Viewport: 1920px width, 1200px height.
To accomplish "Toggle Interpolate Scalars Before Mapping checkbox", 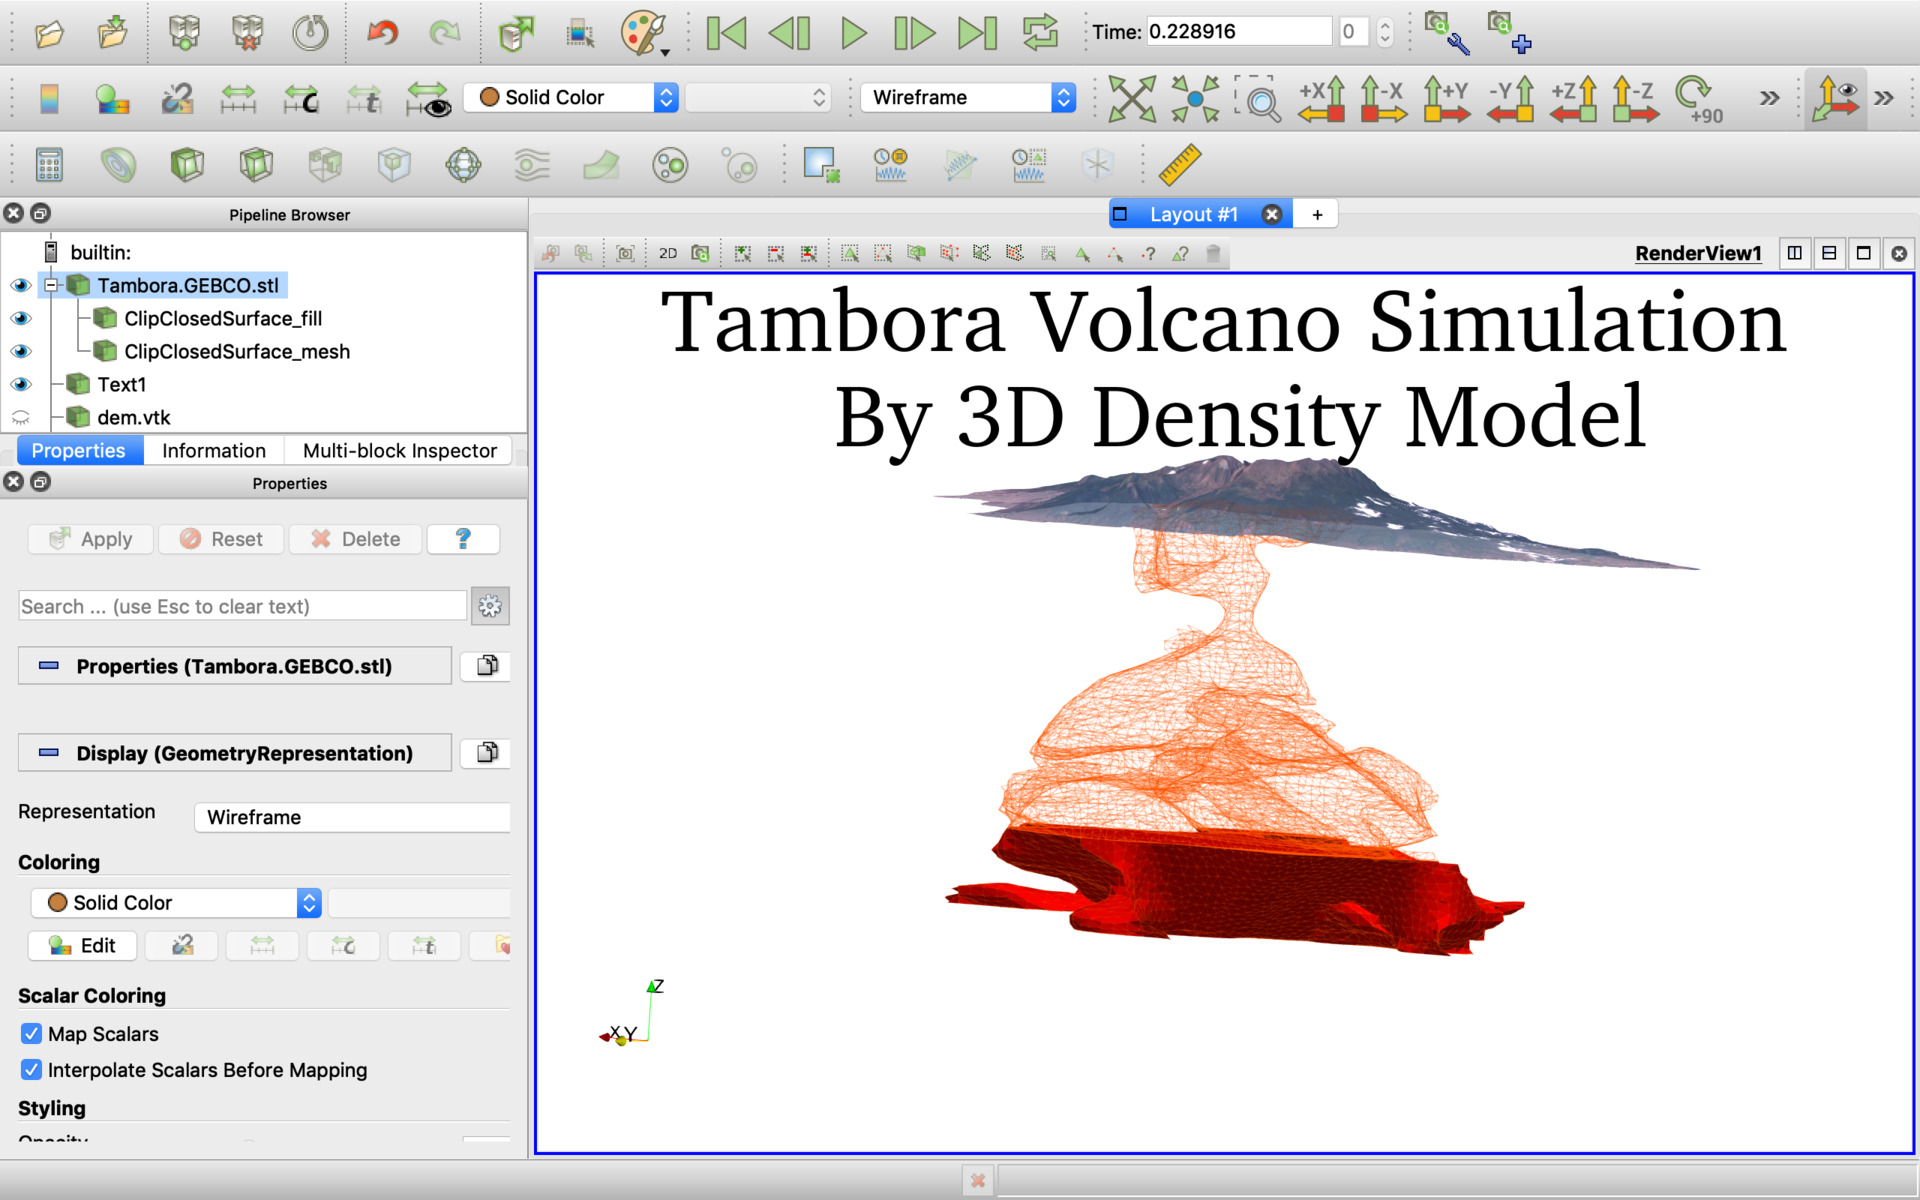I will 28,1070.
